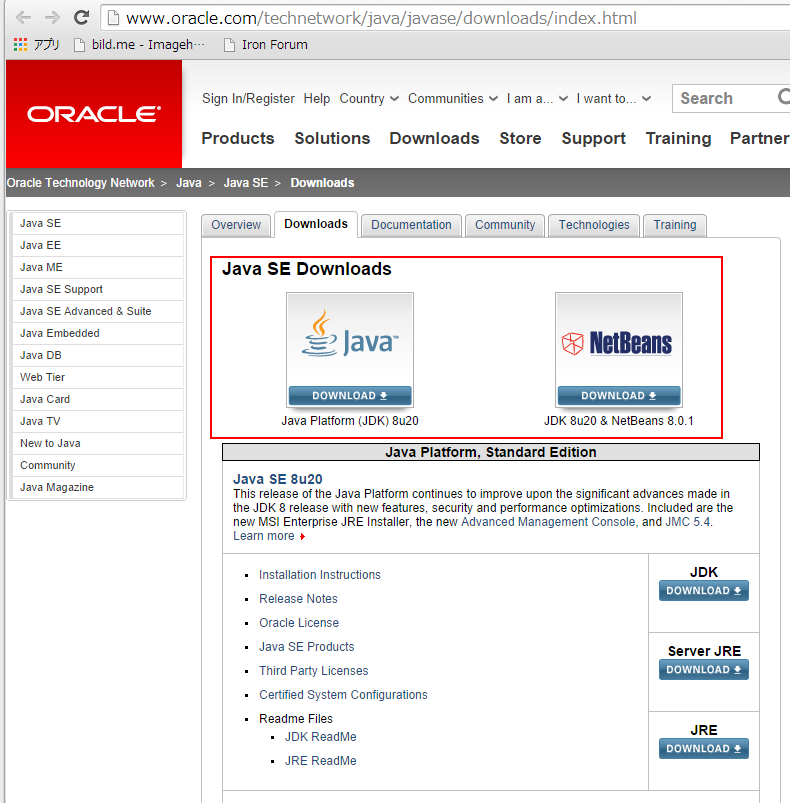Open the apps grid bookmark icon
This screenshot has height=803, width=790.
(x=20, y=45)
